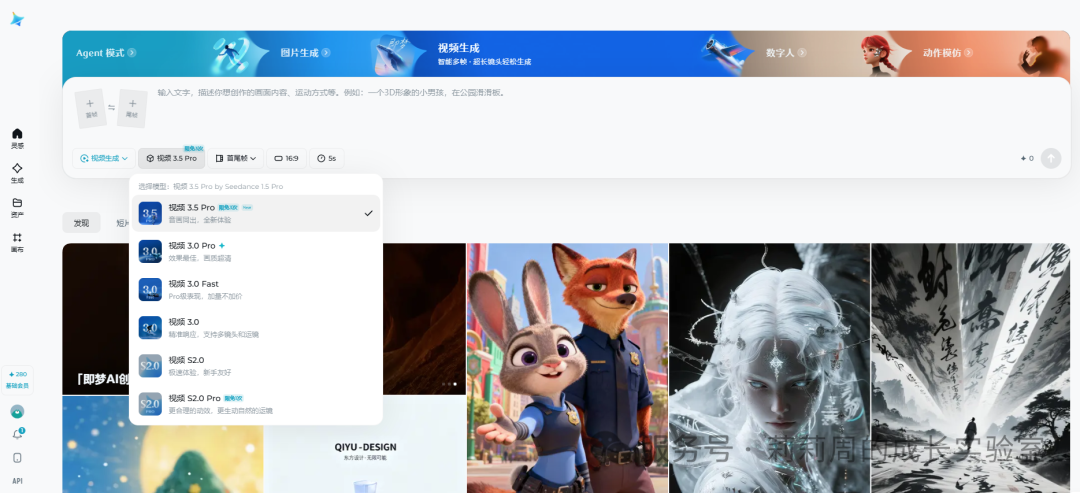Viewport: 1080px width, 493px height.
Task: Swap first and last frames arrows icon
Action: (x=112, y=107)
